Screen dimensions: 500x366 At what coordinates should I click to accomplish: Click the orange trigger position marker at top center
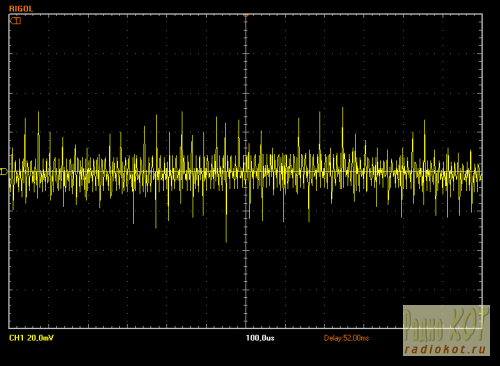[246, 15]
